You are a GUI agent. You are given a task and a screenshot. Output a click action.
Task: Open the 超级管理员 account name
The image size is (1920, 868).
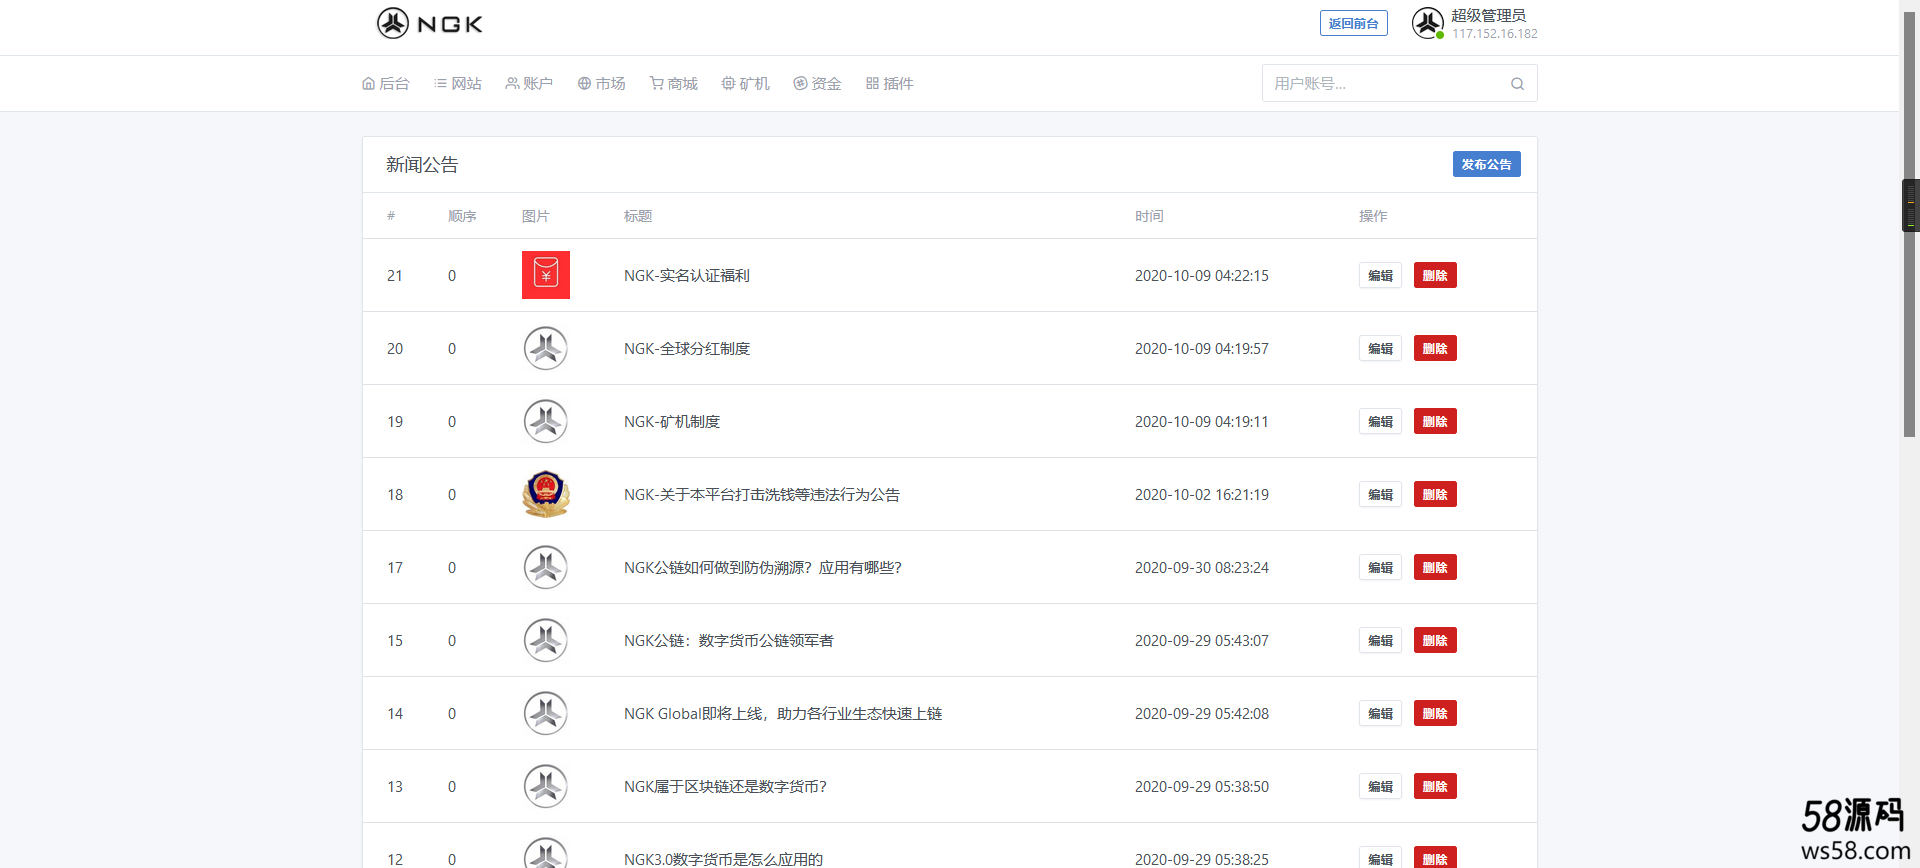pyautogui.click(x=1489, y=15)
